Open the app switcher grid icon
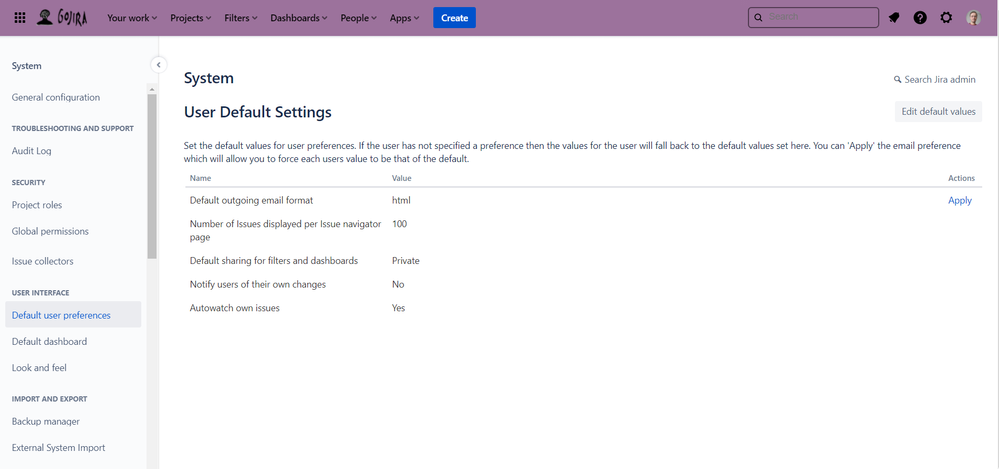 pos(20,18)
